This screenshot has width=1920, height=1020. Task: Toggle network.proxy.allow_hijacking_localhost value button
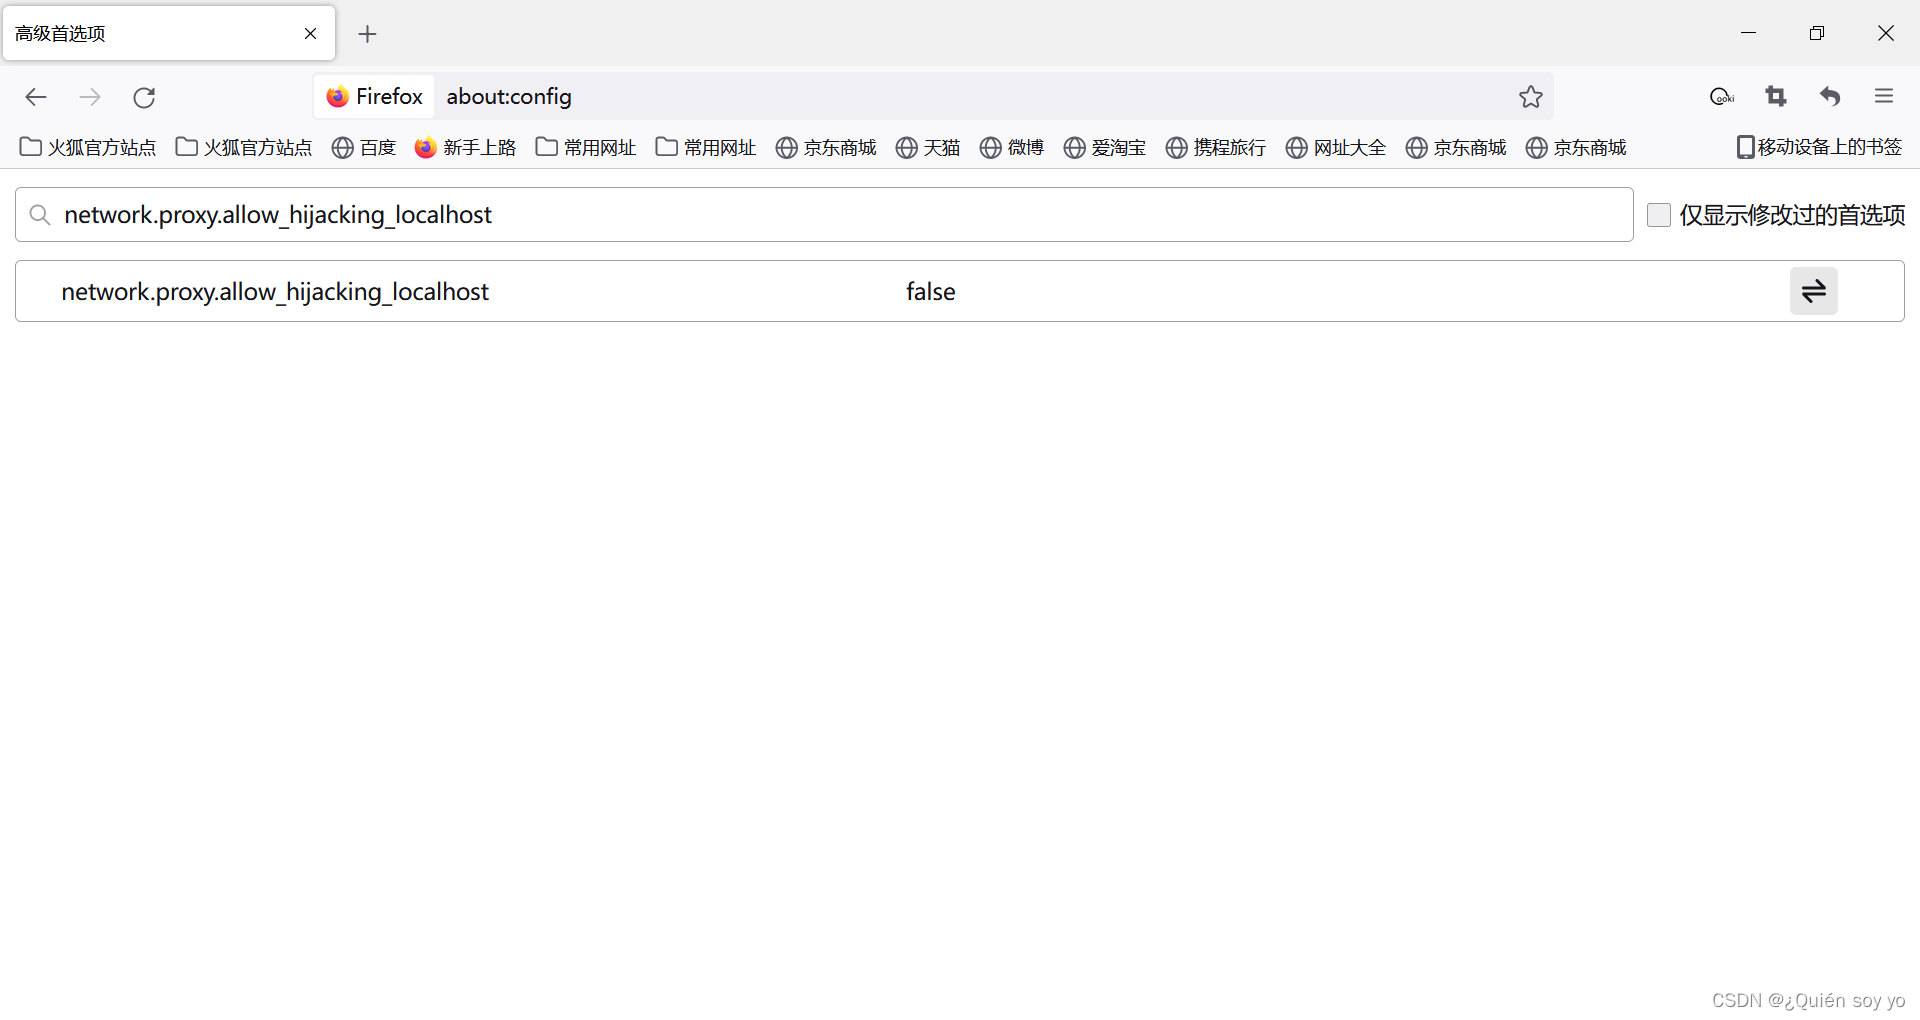pos(1813,291)
